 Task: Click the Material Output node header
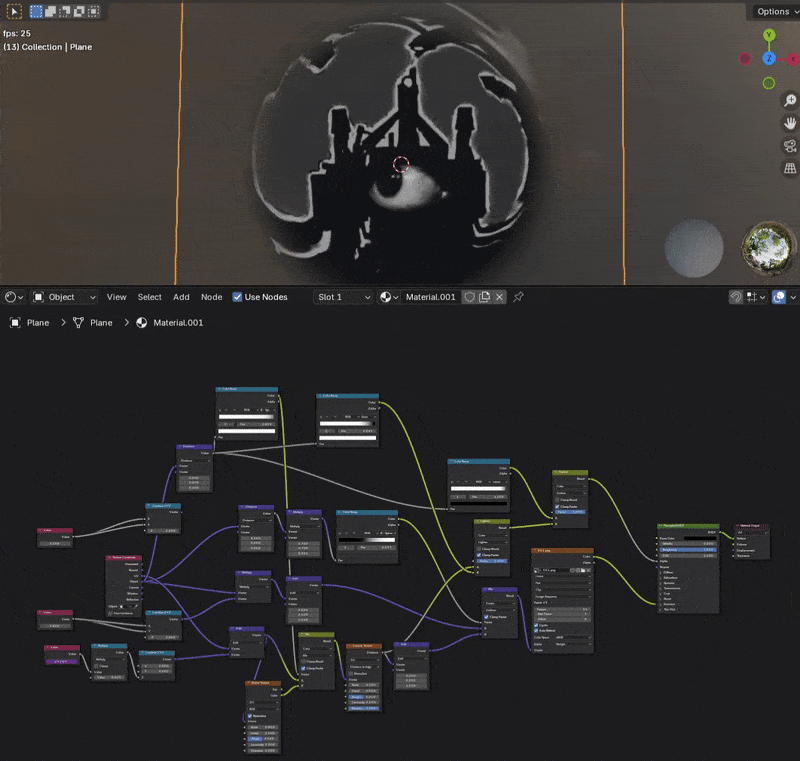752,526
